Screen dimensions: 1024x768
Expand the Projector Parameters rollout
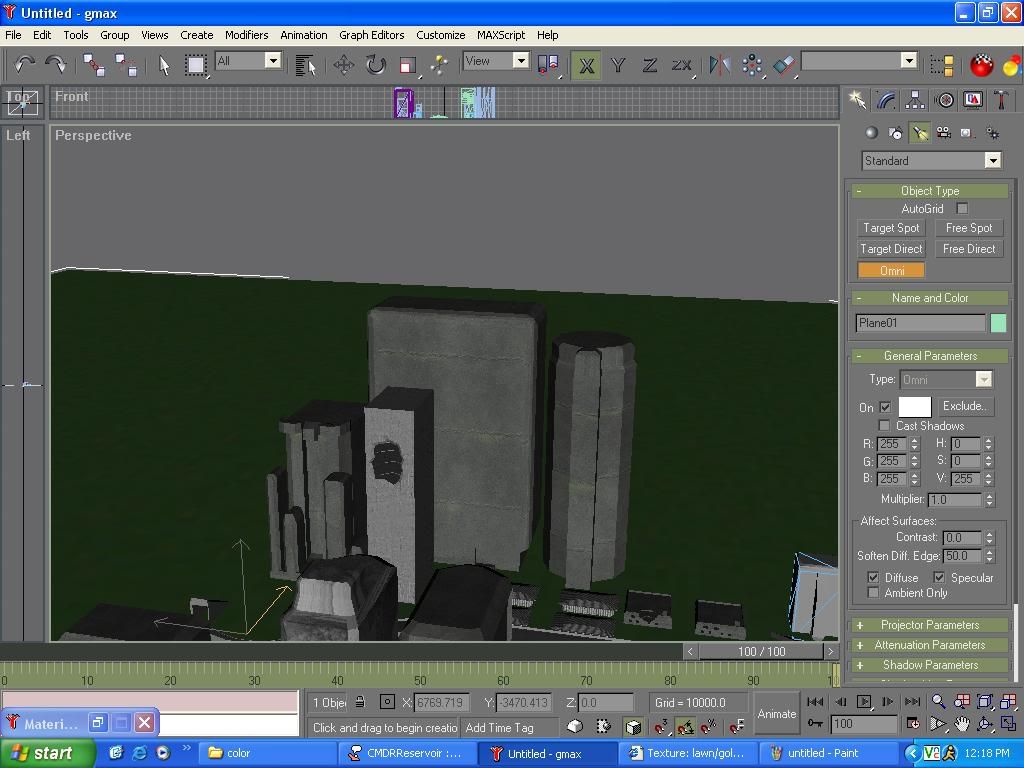930,625
